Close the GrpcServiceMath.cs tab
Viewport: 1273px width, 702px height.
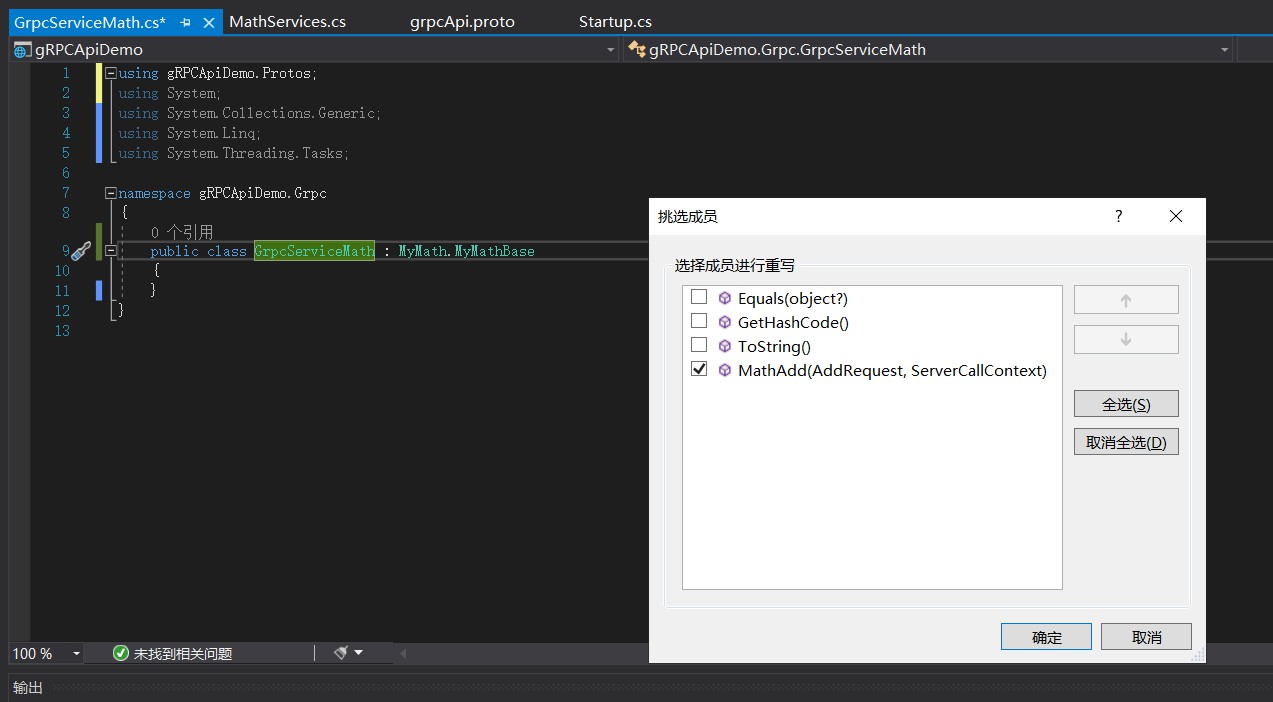click(208, 22)
